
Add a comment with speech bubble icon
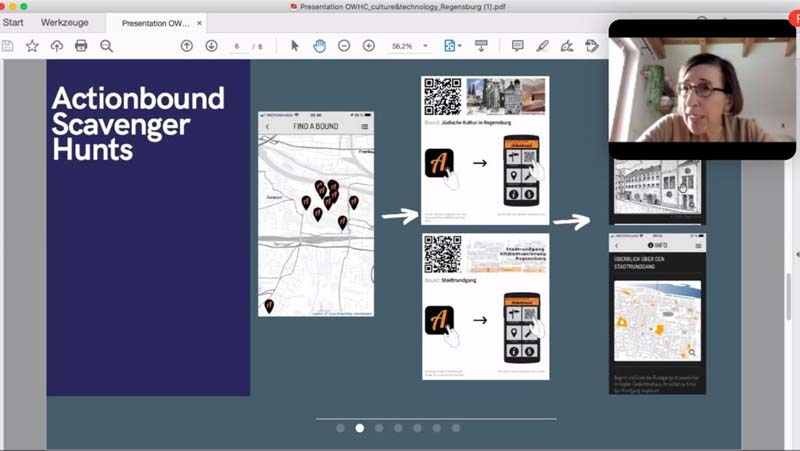(x=517, y=46)
